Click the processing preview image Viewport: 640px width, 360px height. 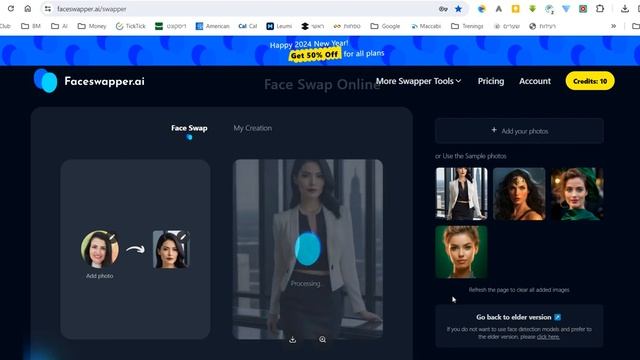tap(308, 249)
